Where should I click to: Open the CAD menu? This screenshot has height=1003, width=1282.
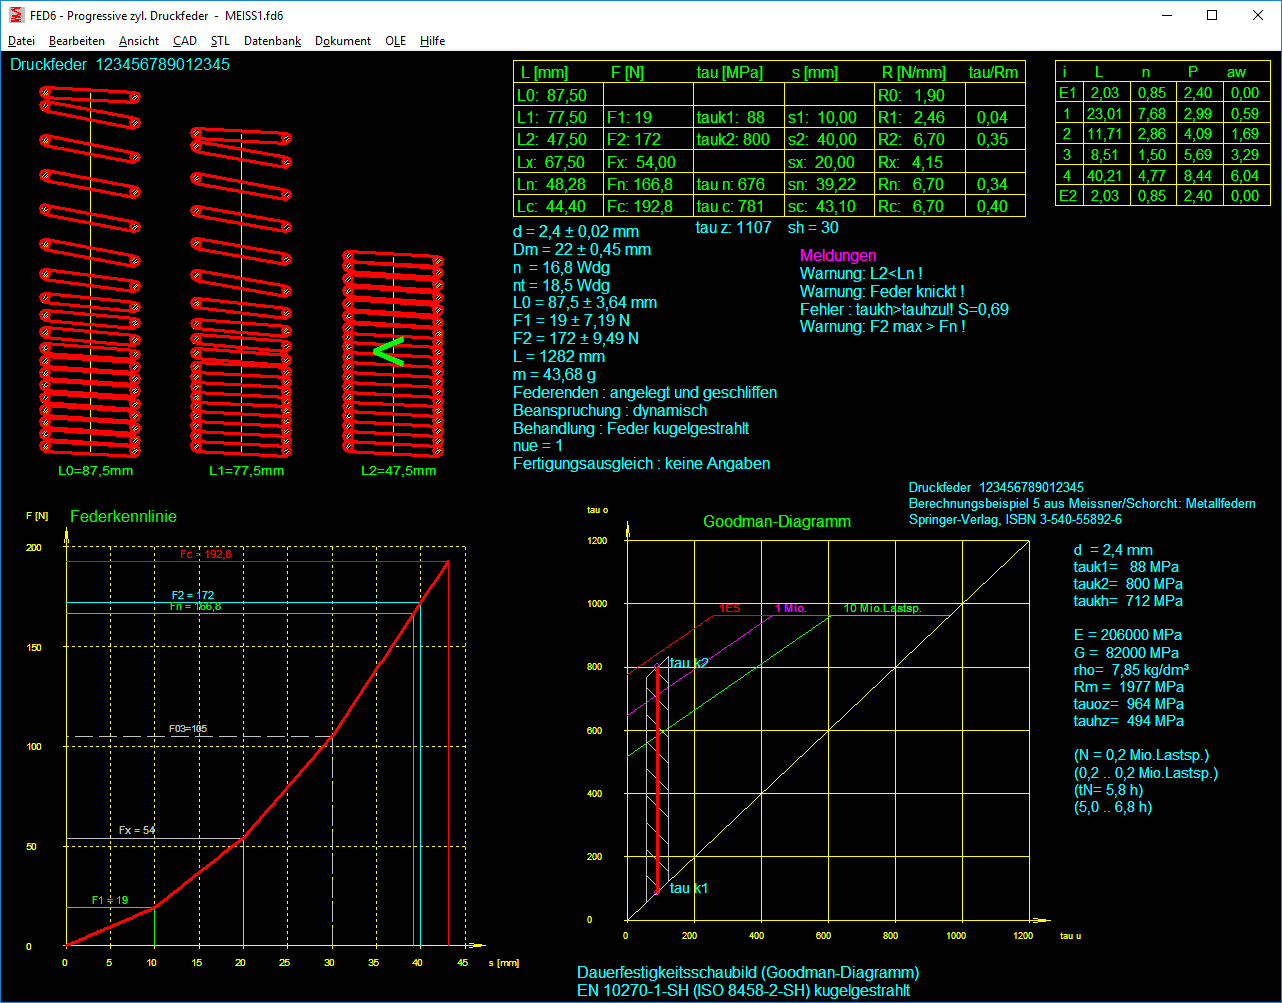pyautogui.click(x=185, y=41)
